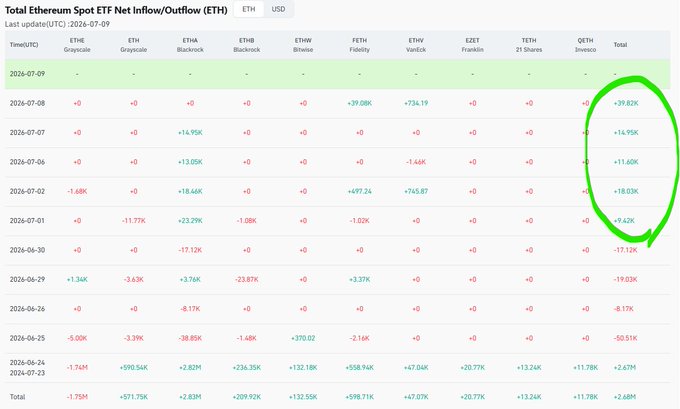Image resolution: width=680 pixels, height=409 pixels.
Task: Select the ETHB Blackrock column header
Action: pyautogui.click(x=247, y=45)
